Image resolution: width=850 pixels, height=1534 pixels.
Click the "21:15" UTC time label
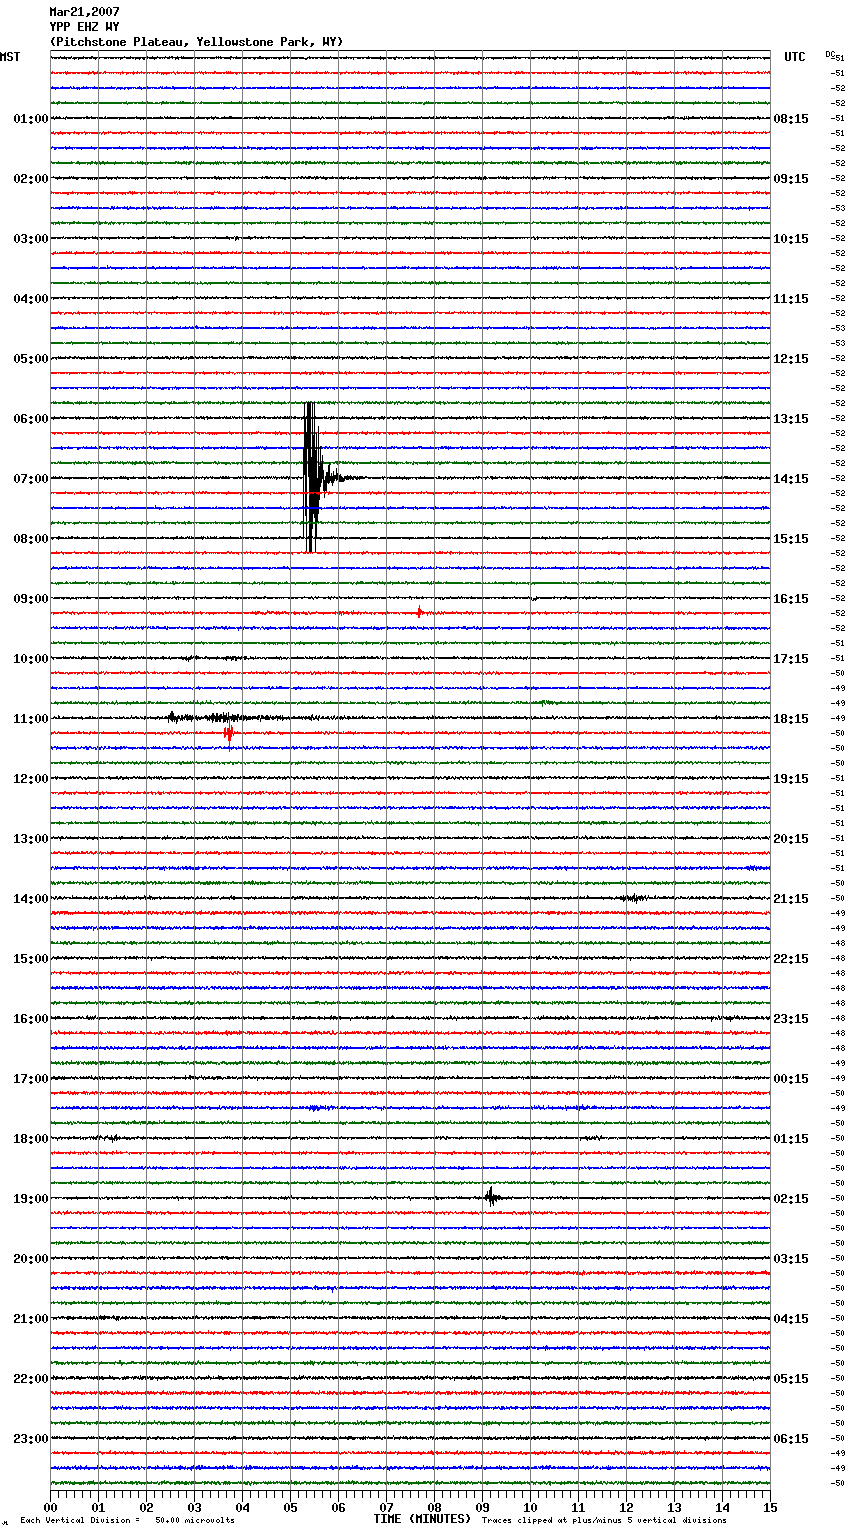pos(791,899)
